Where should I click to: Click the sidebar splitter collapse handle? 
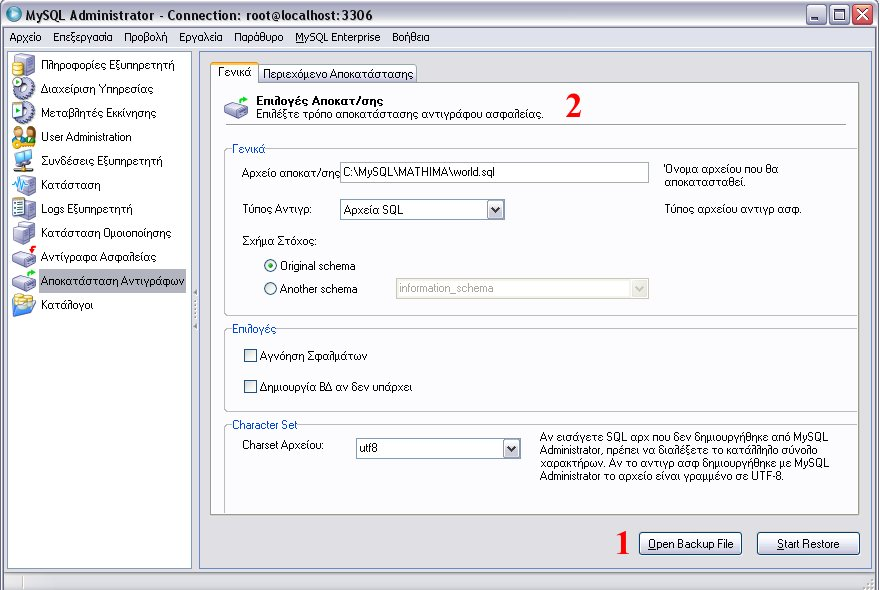coord(195,309)
